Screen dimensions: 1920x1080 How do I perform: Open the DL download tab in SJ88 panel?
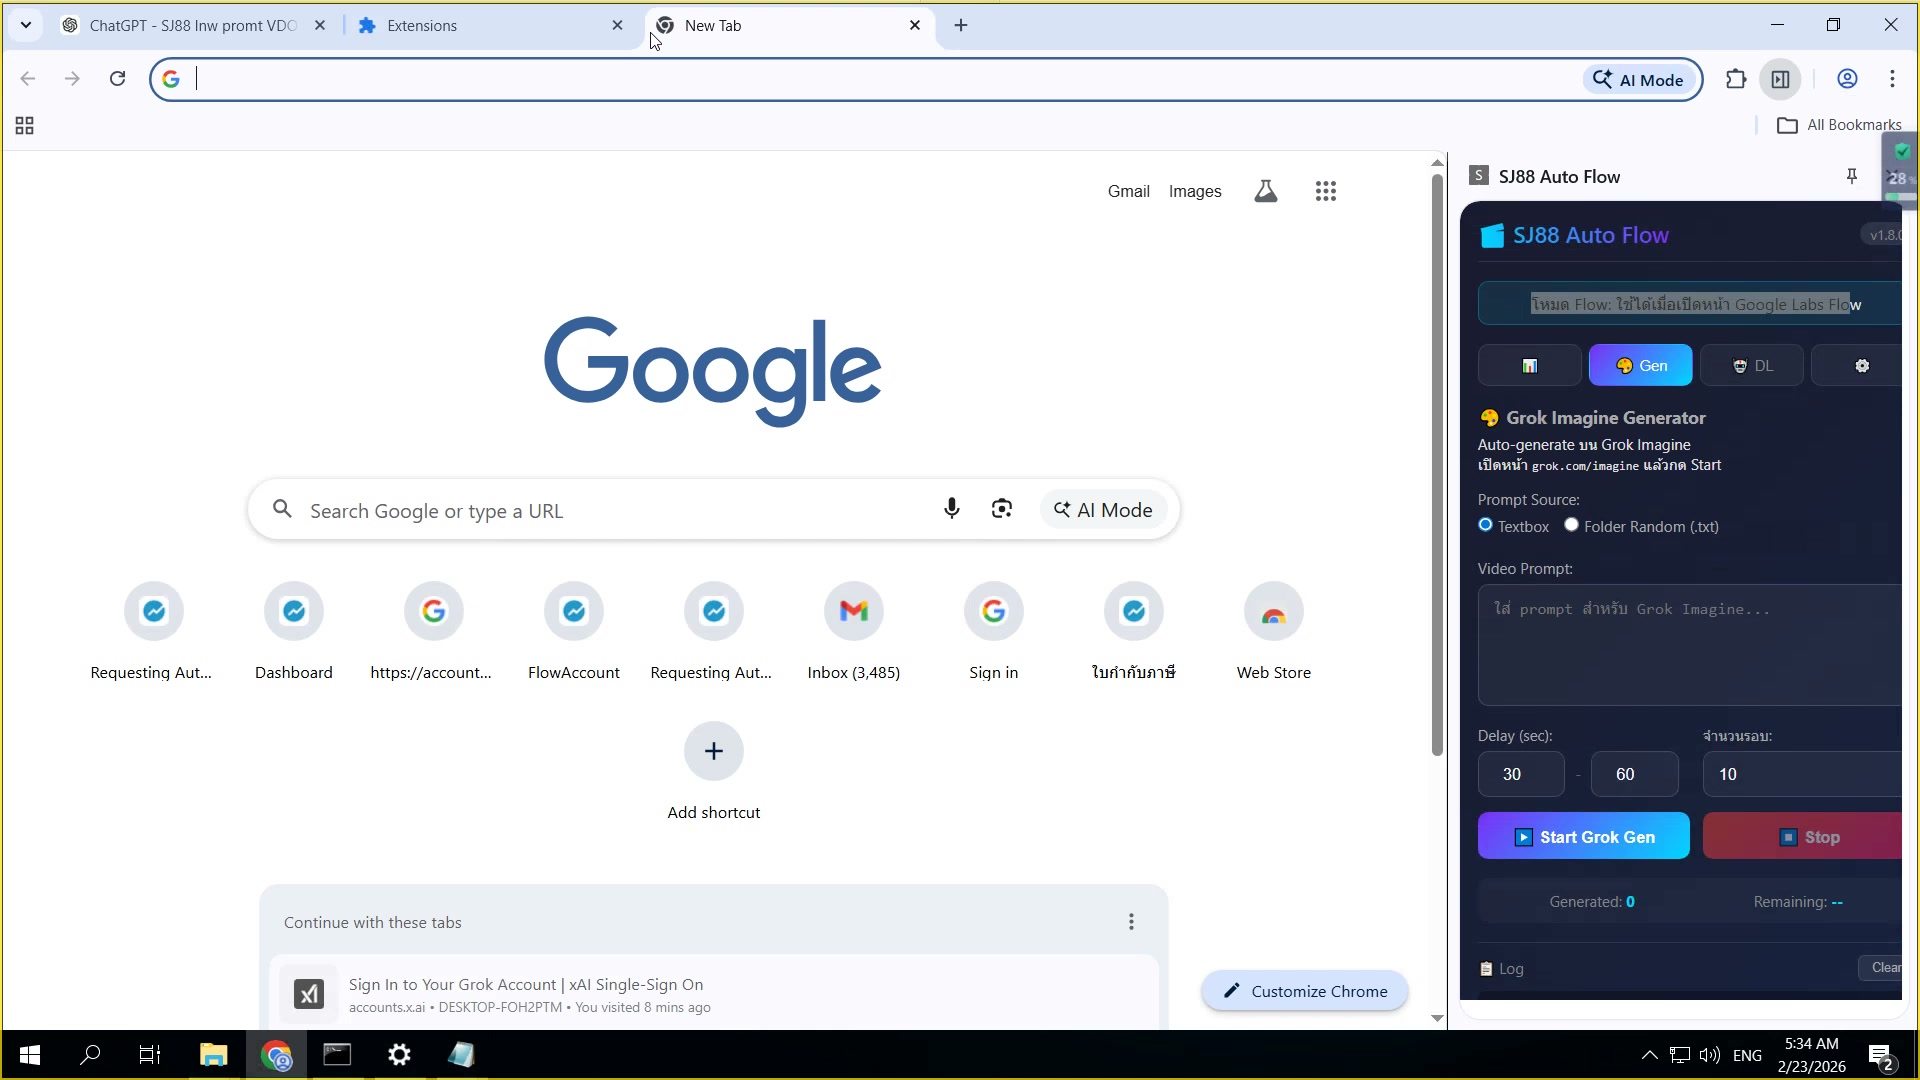(1753, 365)
